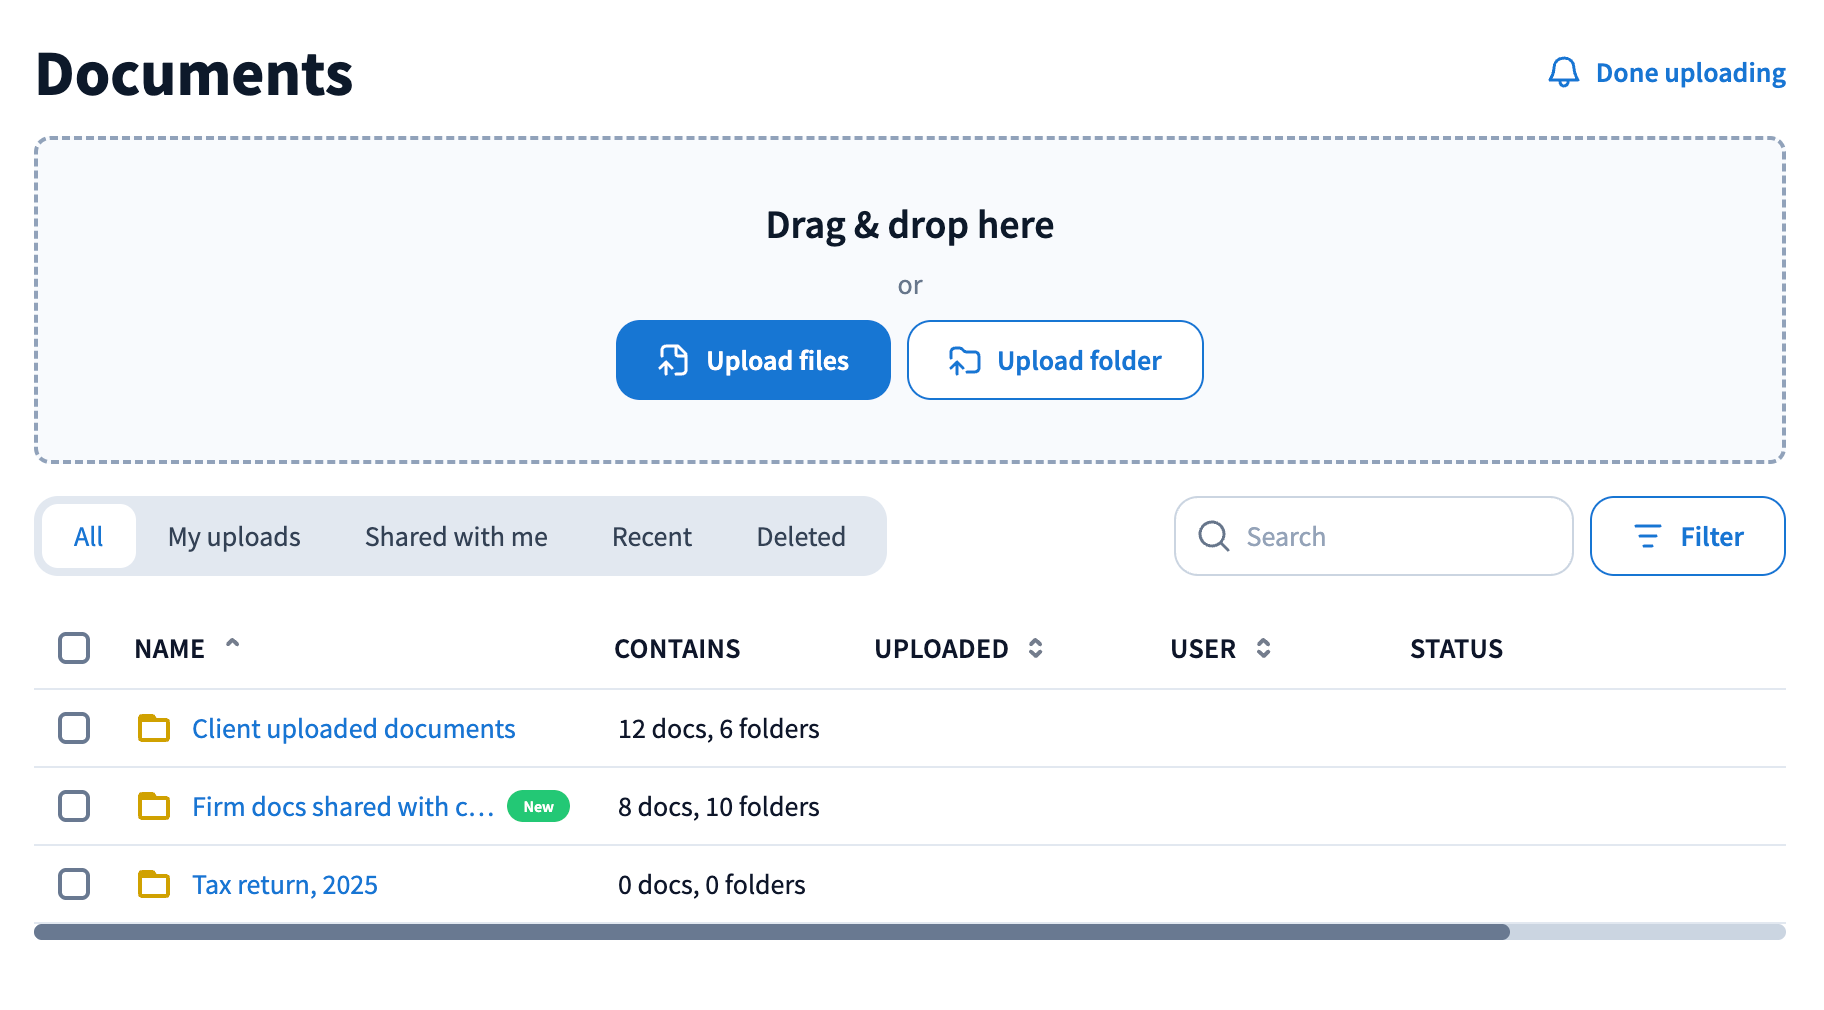Image resolution: width=1824 pixels, height=1010 pixels.
Task: Open the Shared with me tab
Action: point(456,537)
